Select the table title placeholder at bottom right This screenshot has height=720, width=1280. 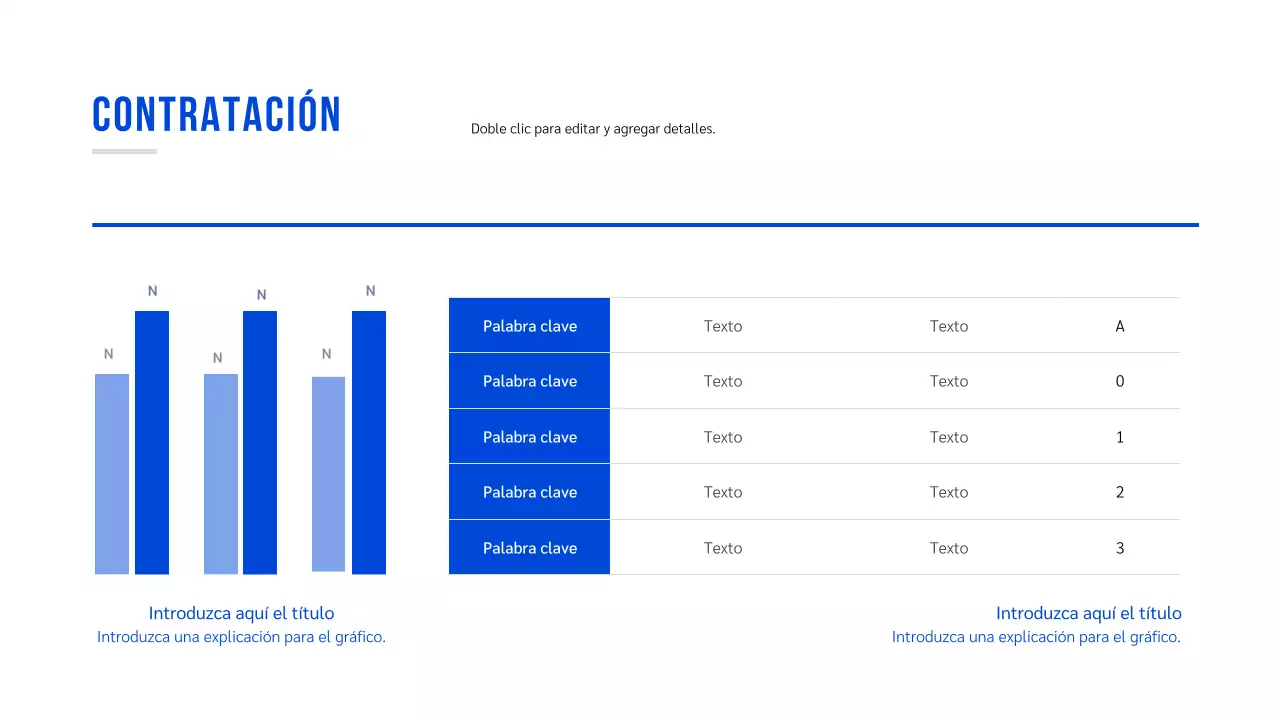(1088, 613)
